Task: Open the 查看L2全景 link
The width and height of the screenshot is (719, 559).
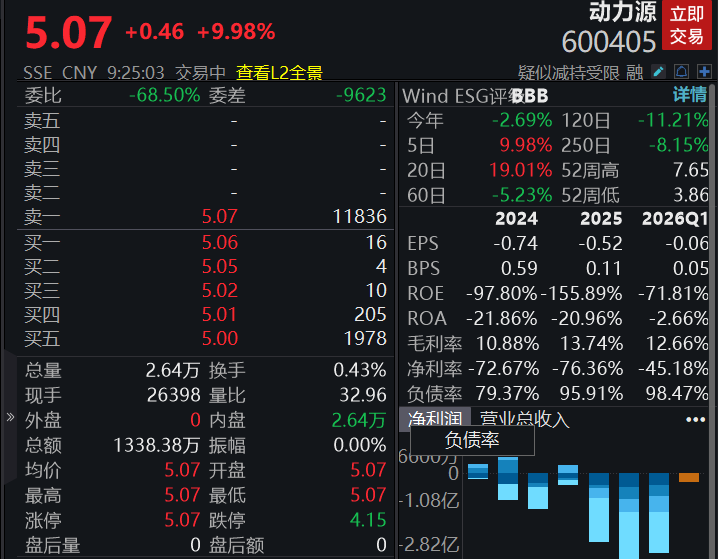Action: coord(279,73)
